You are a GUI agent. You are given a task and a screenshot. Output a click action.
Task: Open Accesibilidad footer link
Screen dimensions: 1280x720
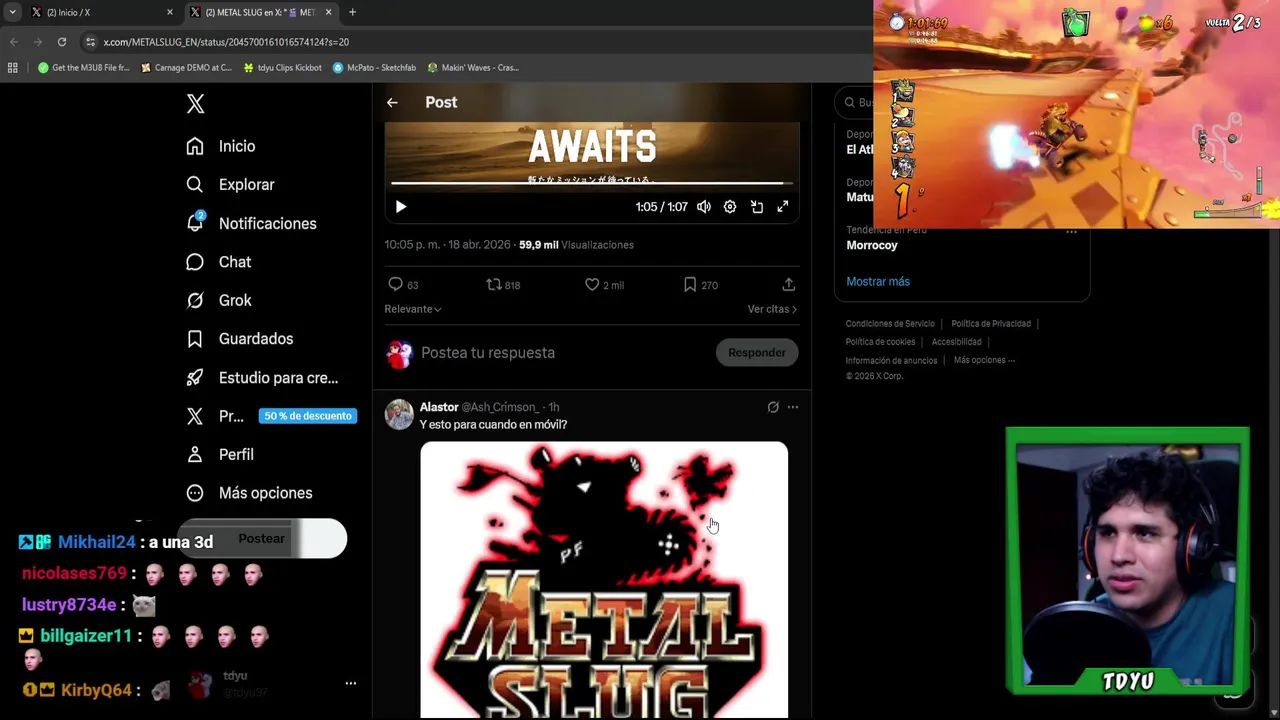click(956, 342)
